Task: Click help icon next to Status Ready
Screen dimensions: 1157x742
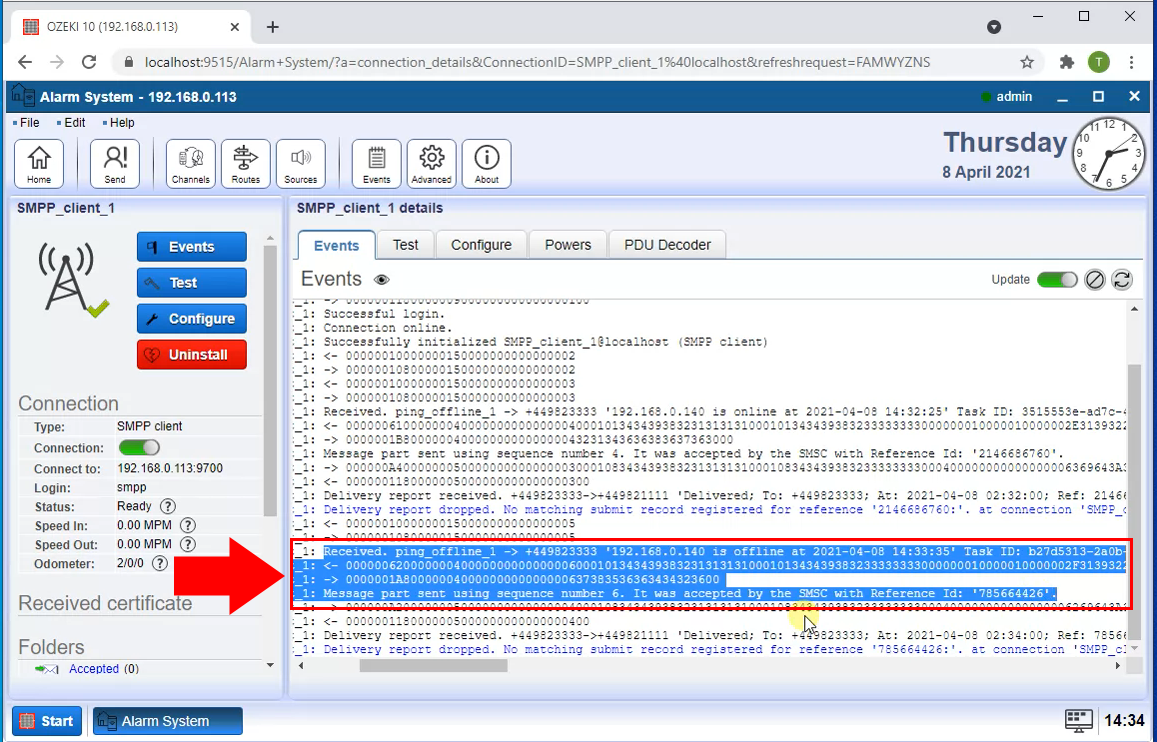Action: 168,507
